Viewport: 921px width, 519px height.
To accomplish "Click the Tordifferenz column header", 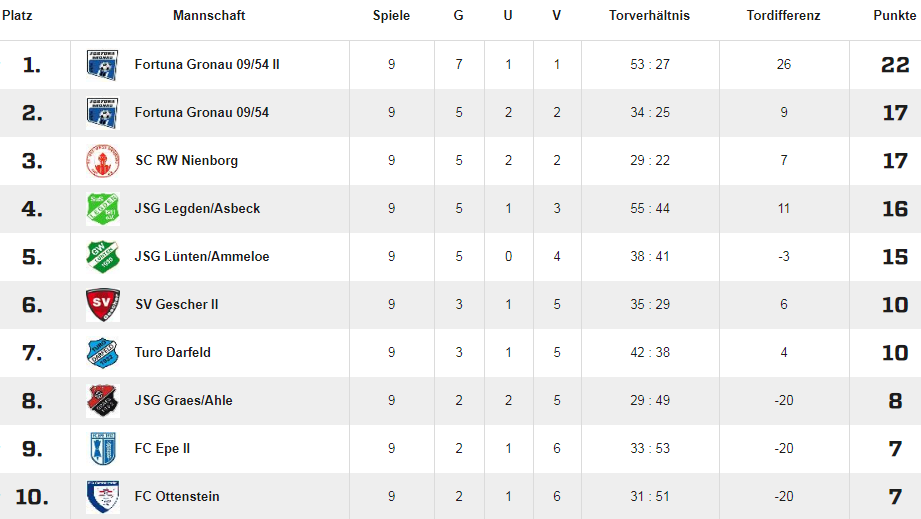I will click(x=784, y=16).
